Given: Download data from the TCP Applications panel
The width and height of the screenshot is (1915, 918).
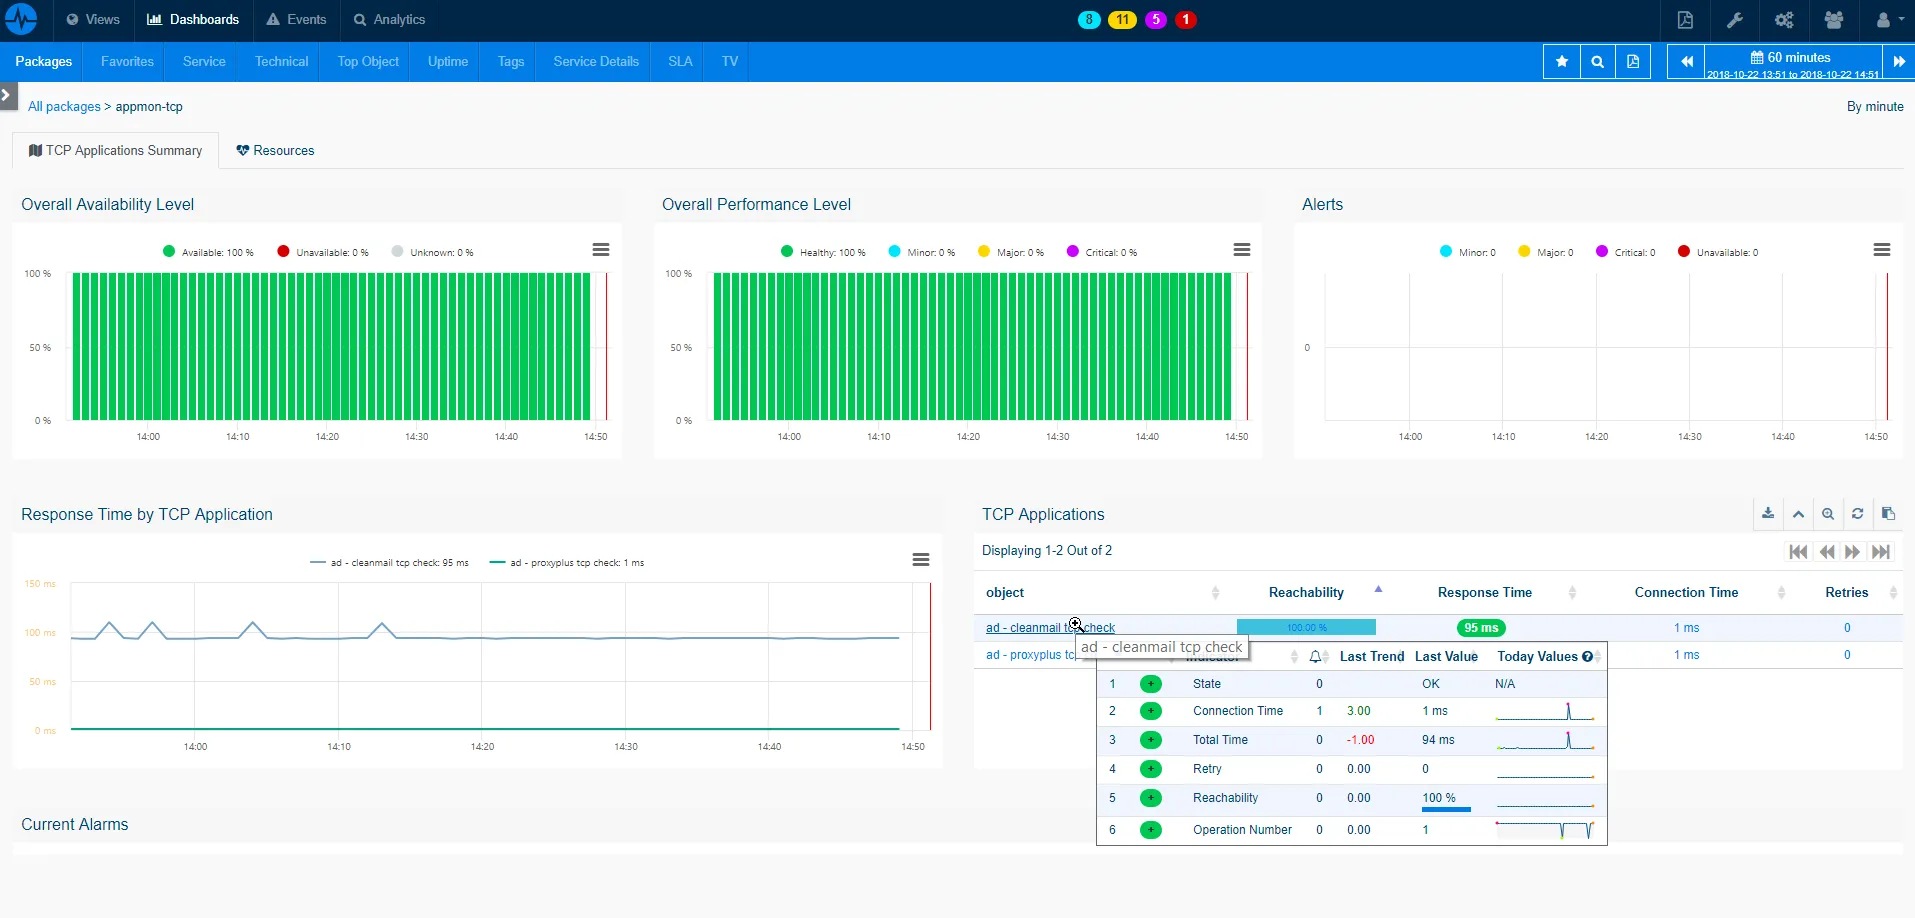Looking at the screenshot, I should (1767, 513).
